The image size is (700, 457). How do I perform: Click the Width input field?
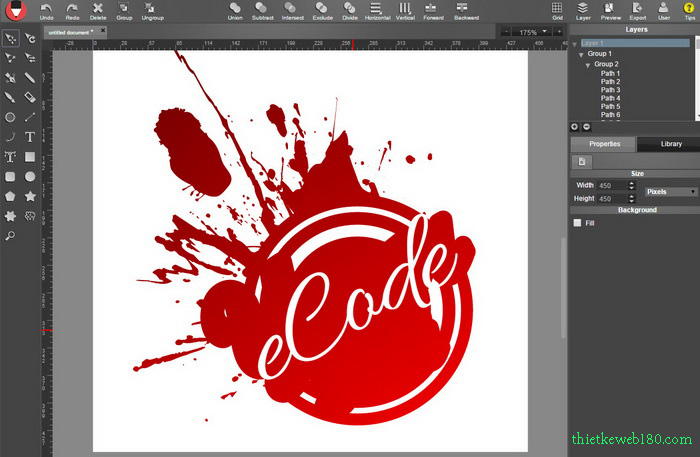[610, 185]
